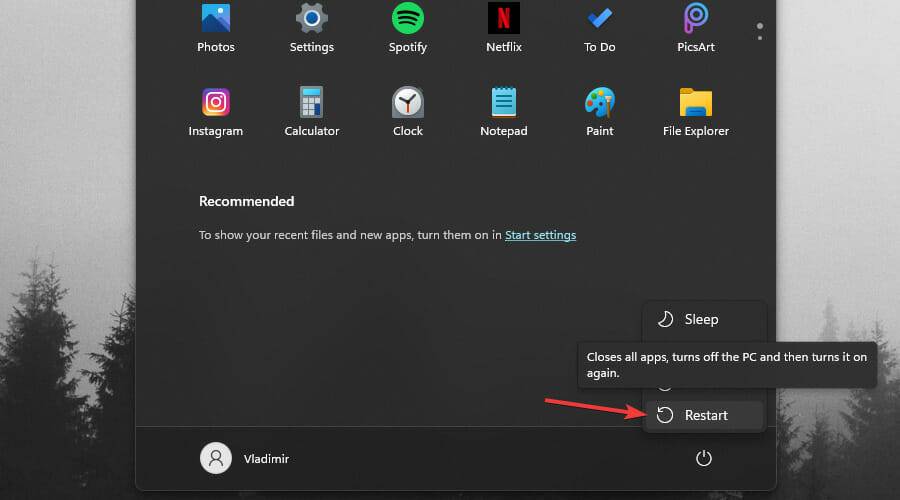Image resolution: width=900 pixels, height=500 pixels.
Task: Open the Netflix app
Action: tap(503, 27)
